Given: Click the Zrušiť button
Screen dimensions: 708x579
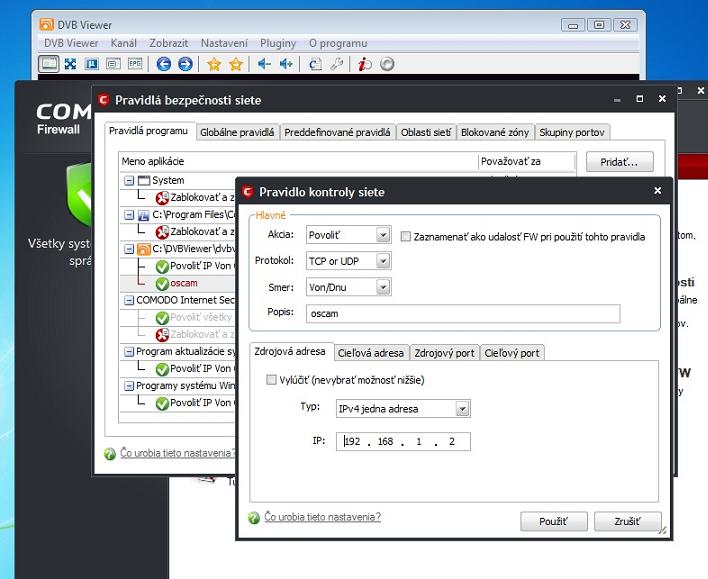Looking at the screenshot, I should point(628,522).
